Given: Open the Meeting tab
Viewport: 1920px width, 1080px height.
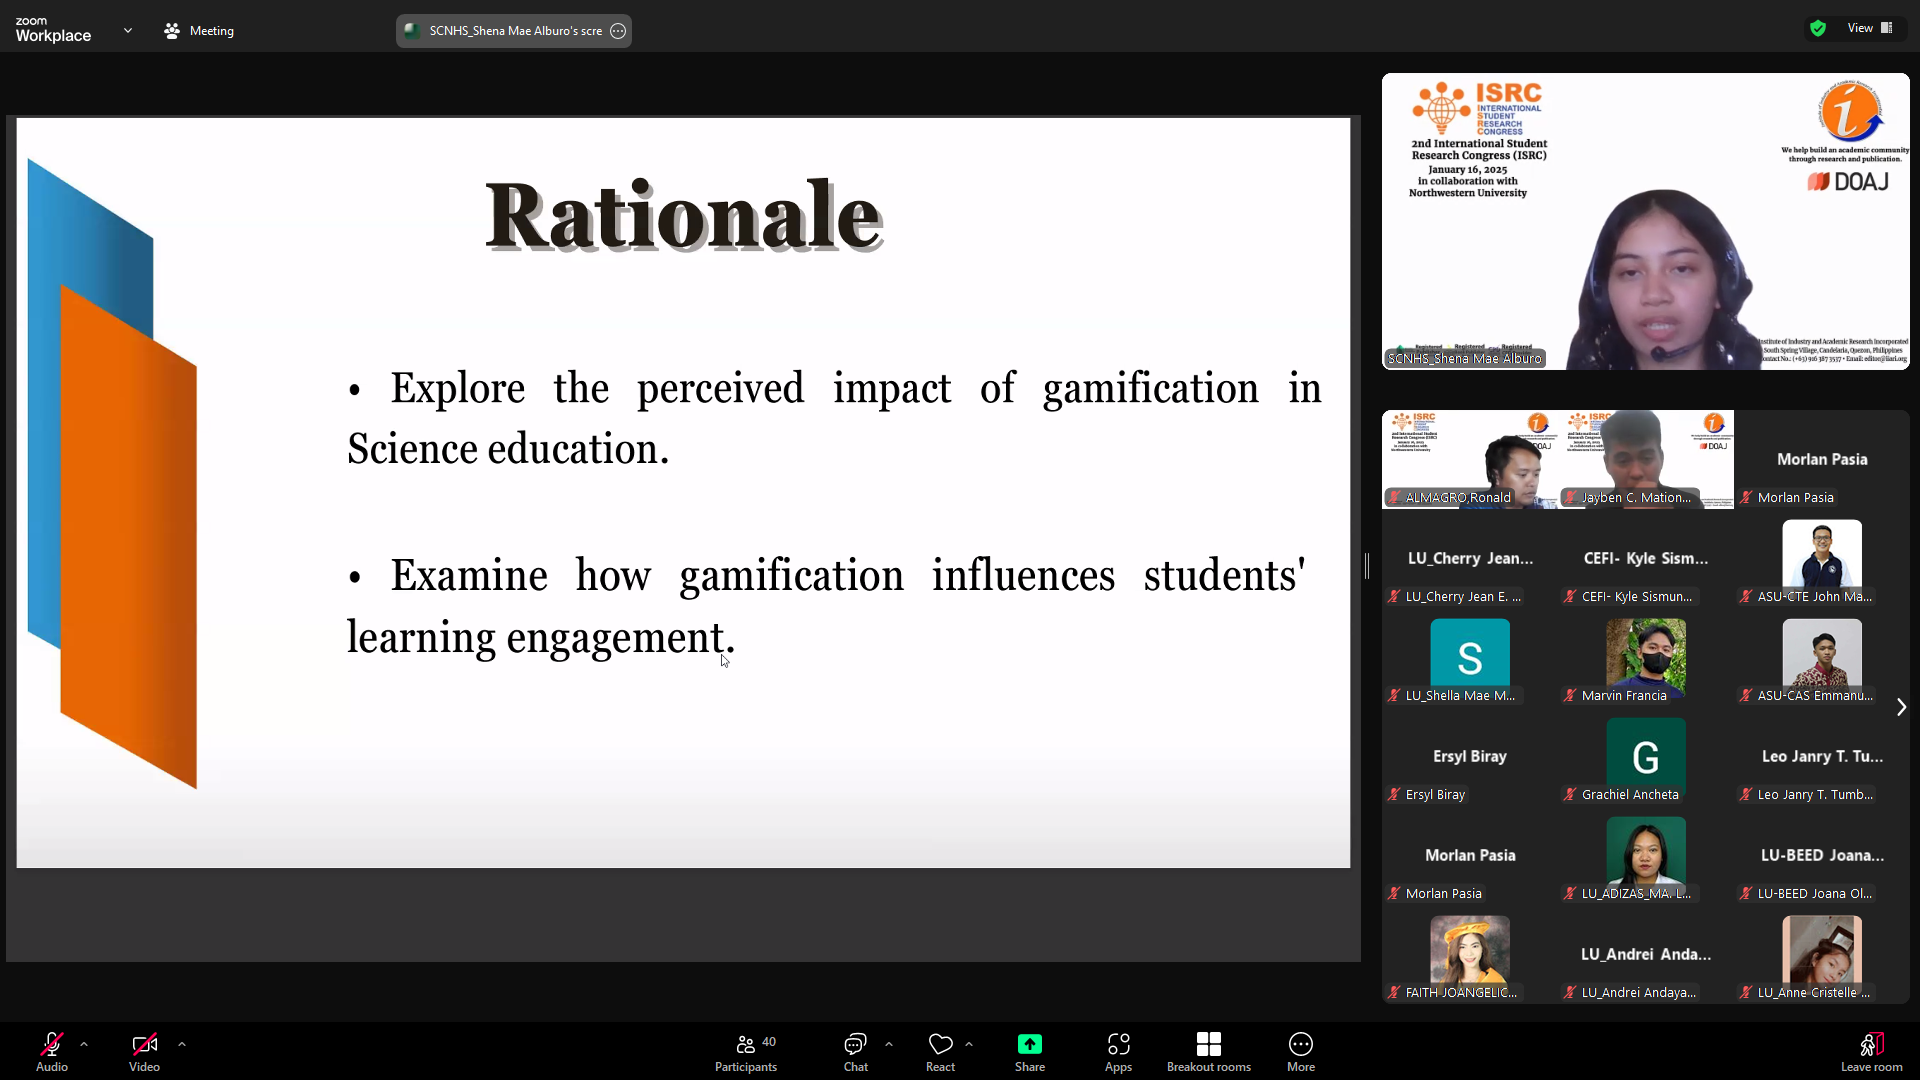Looking at the screenshot, I should pyautogui.click(x=199, y=31).
